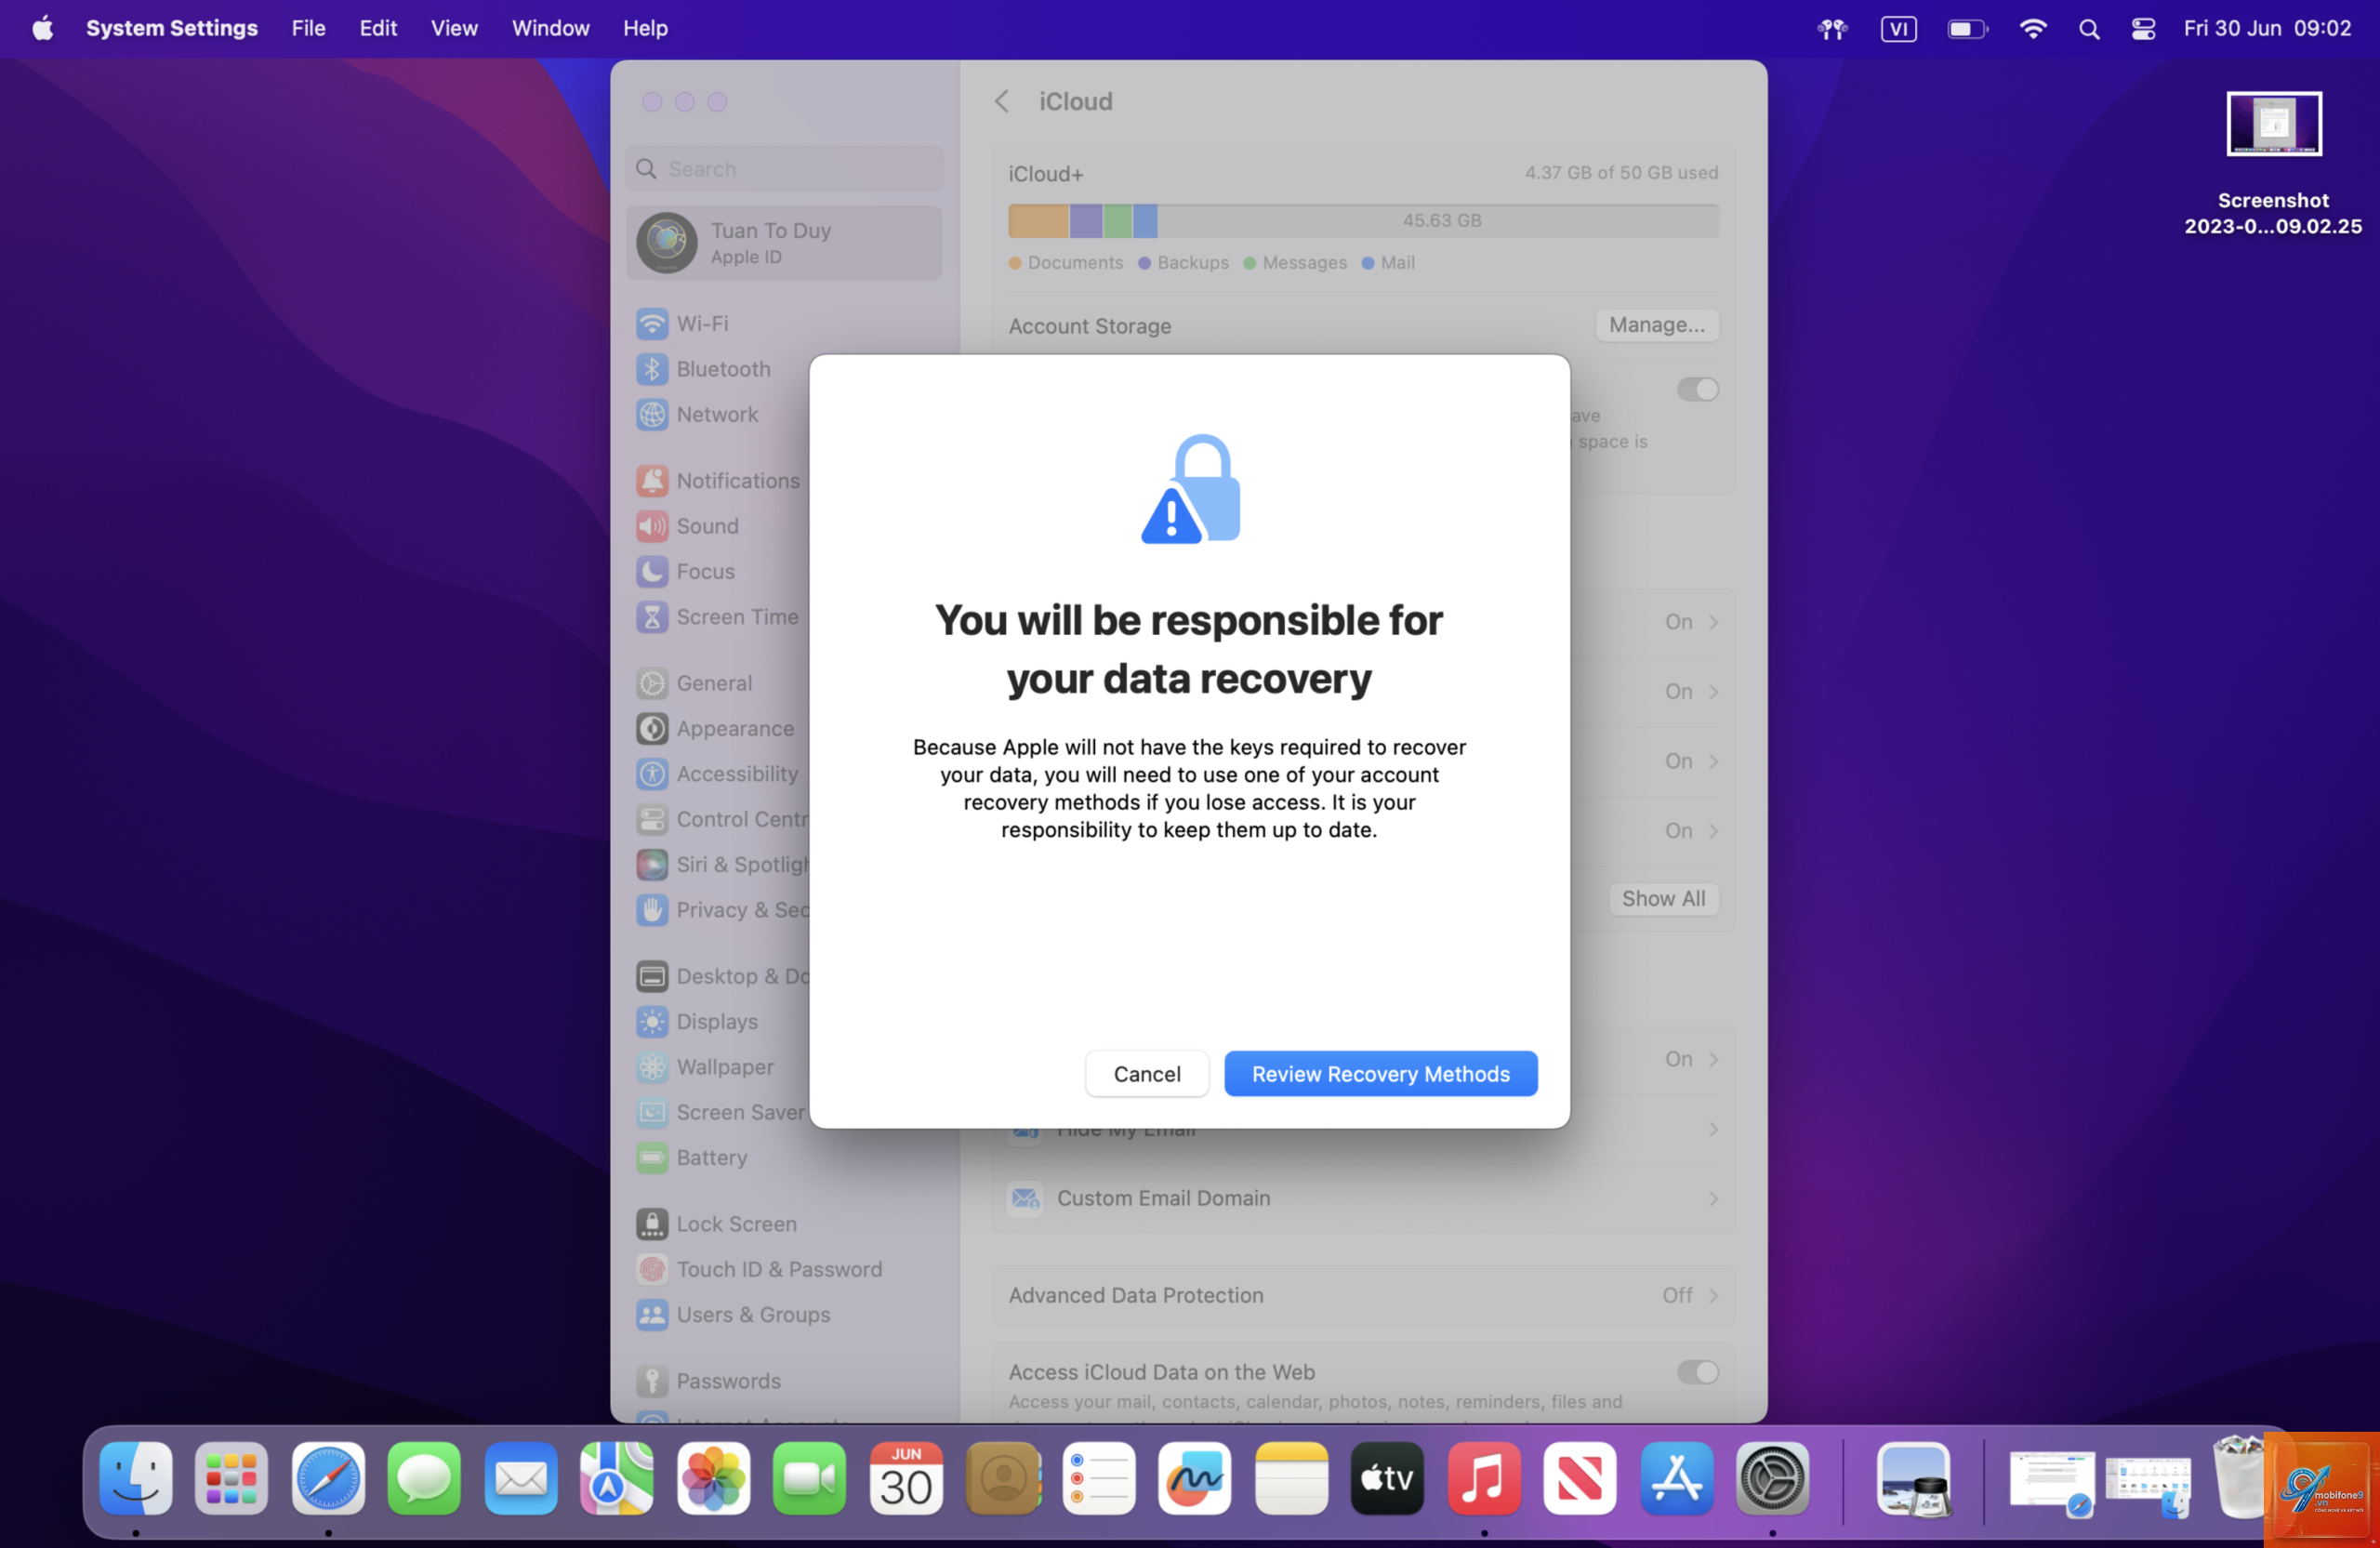The image size is (2380, 1548).
Task: Open Photos app in Dock
Action: pyautogui.click(x=713, y=1478)
